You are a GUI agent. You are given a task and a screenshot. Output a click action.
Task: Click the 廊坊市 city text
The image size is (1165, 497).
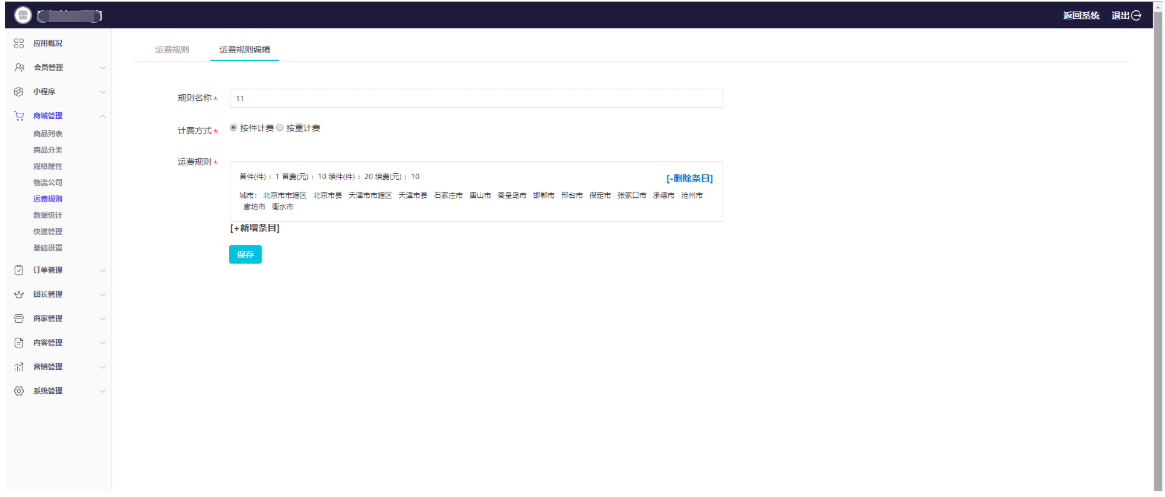click(254, 207)
